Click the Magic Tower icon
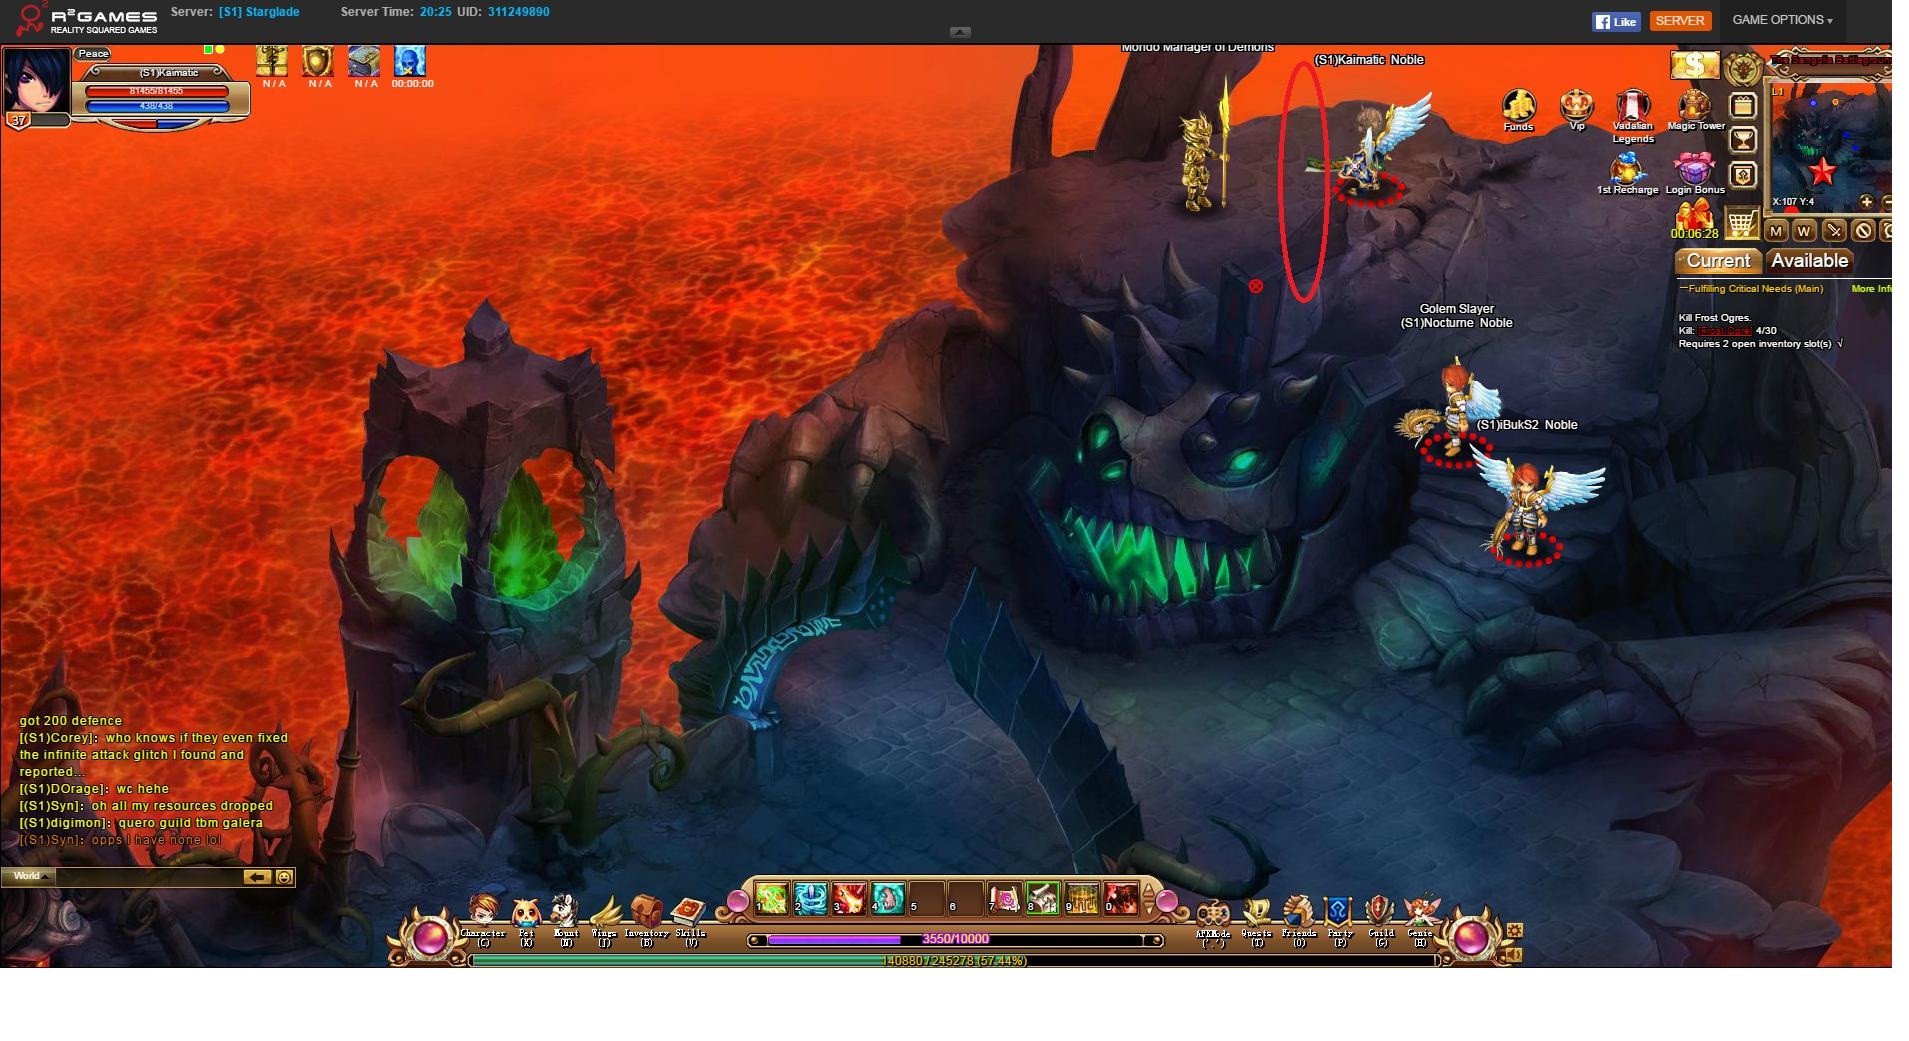This screenshot has height=1041, width=1909. [x=1695, y=105]
